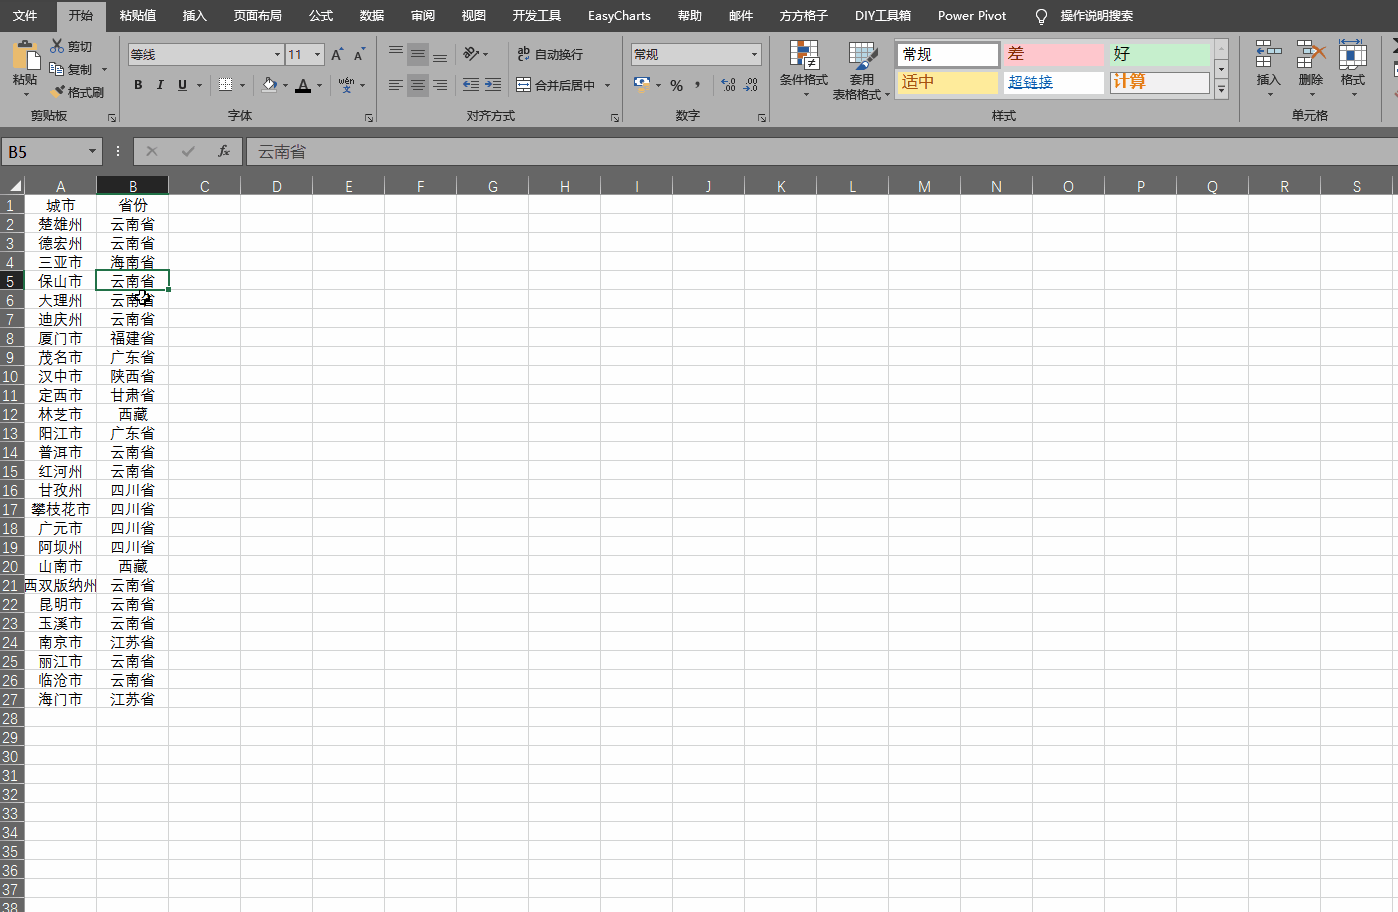Open the 文件 File tab
Image resolution: width=1398 pixels, height=912 pixels.
click(25, 15)
